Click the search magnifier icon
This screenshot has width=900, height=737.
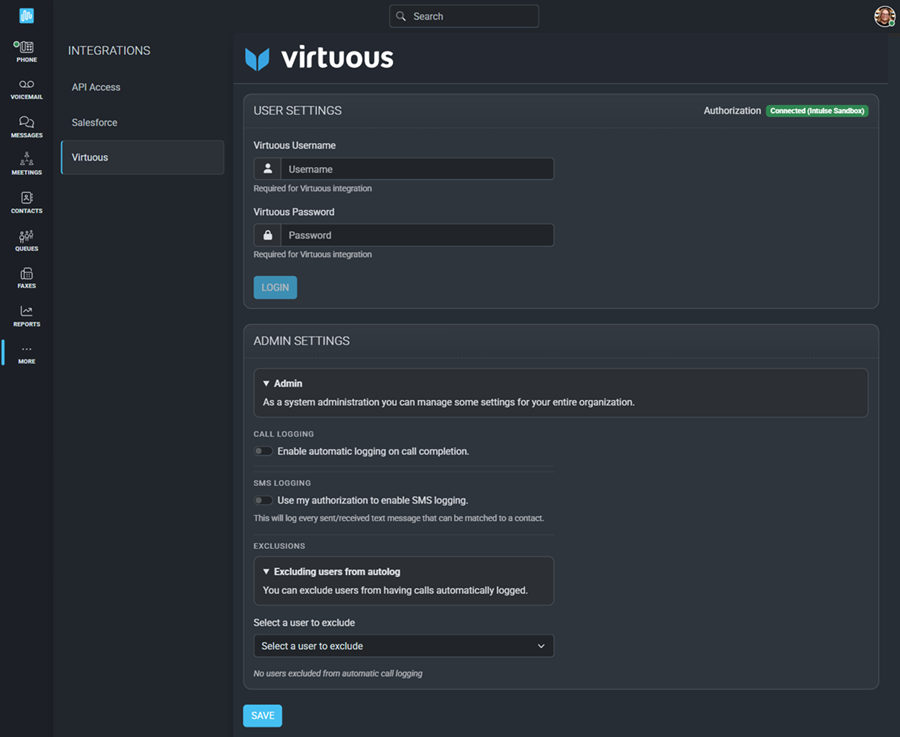tap(401, 16)
